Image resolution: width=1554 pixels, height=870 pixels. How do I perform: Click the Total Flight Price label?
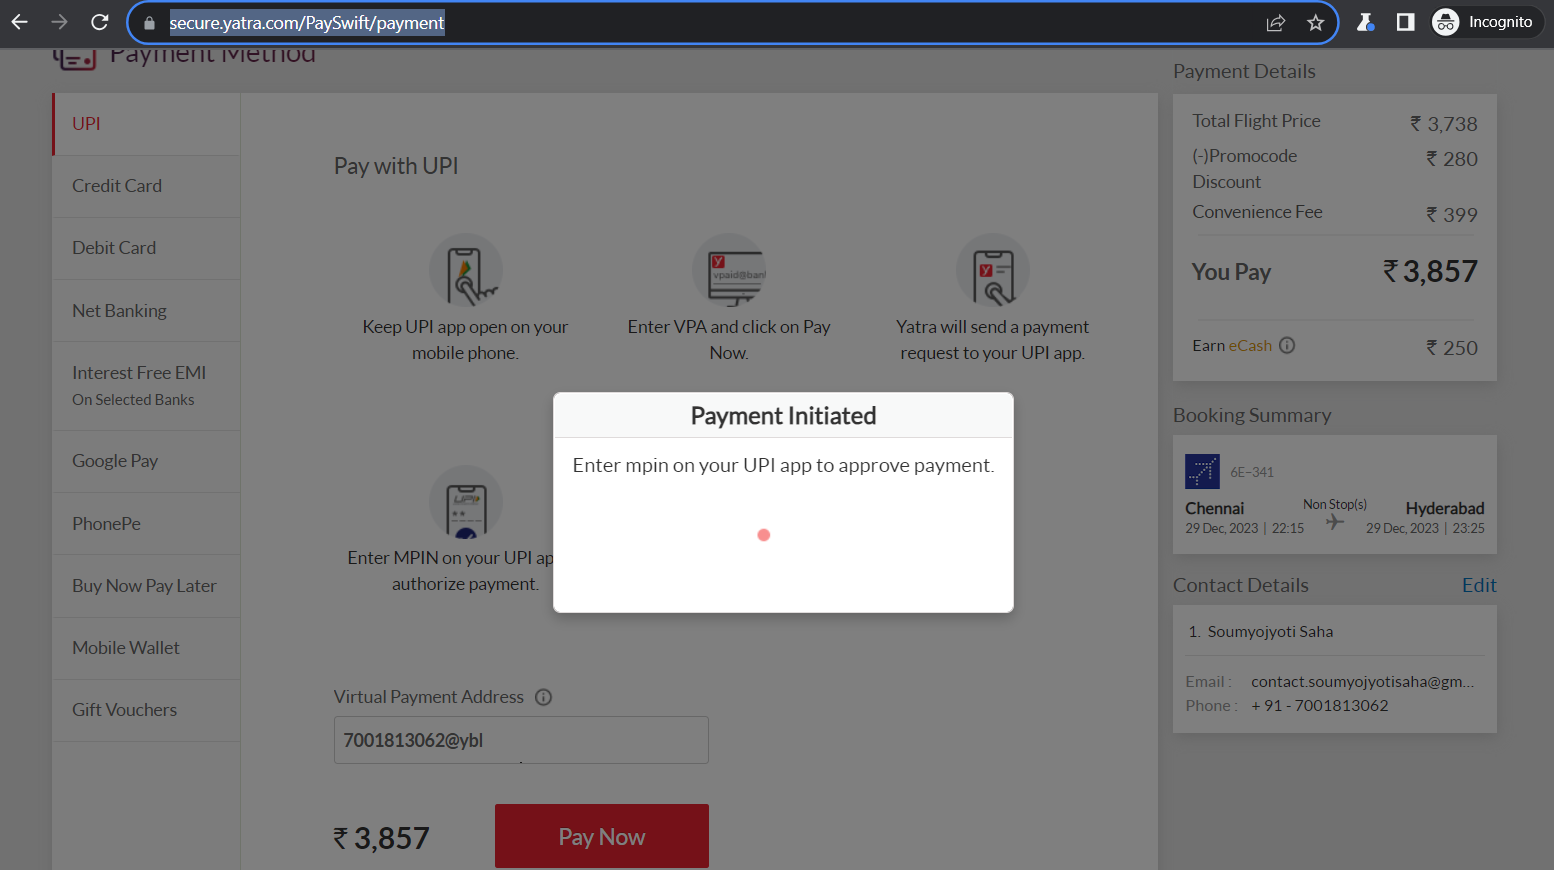[x=1256, y=121]
